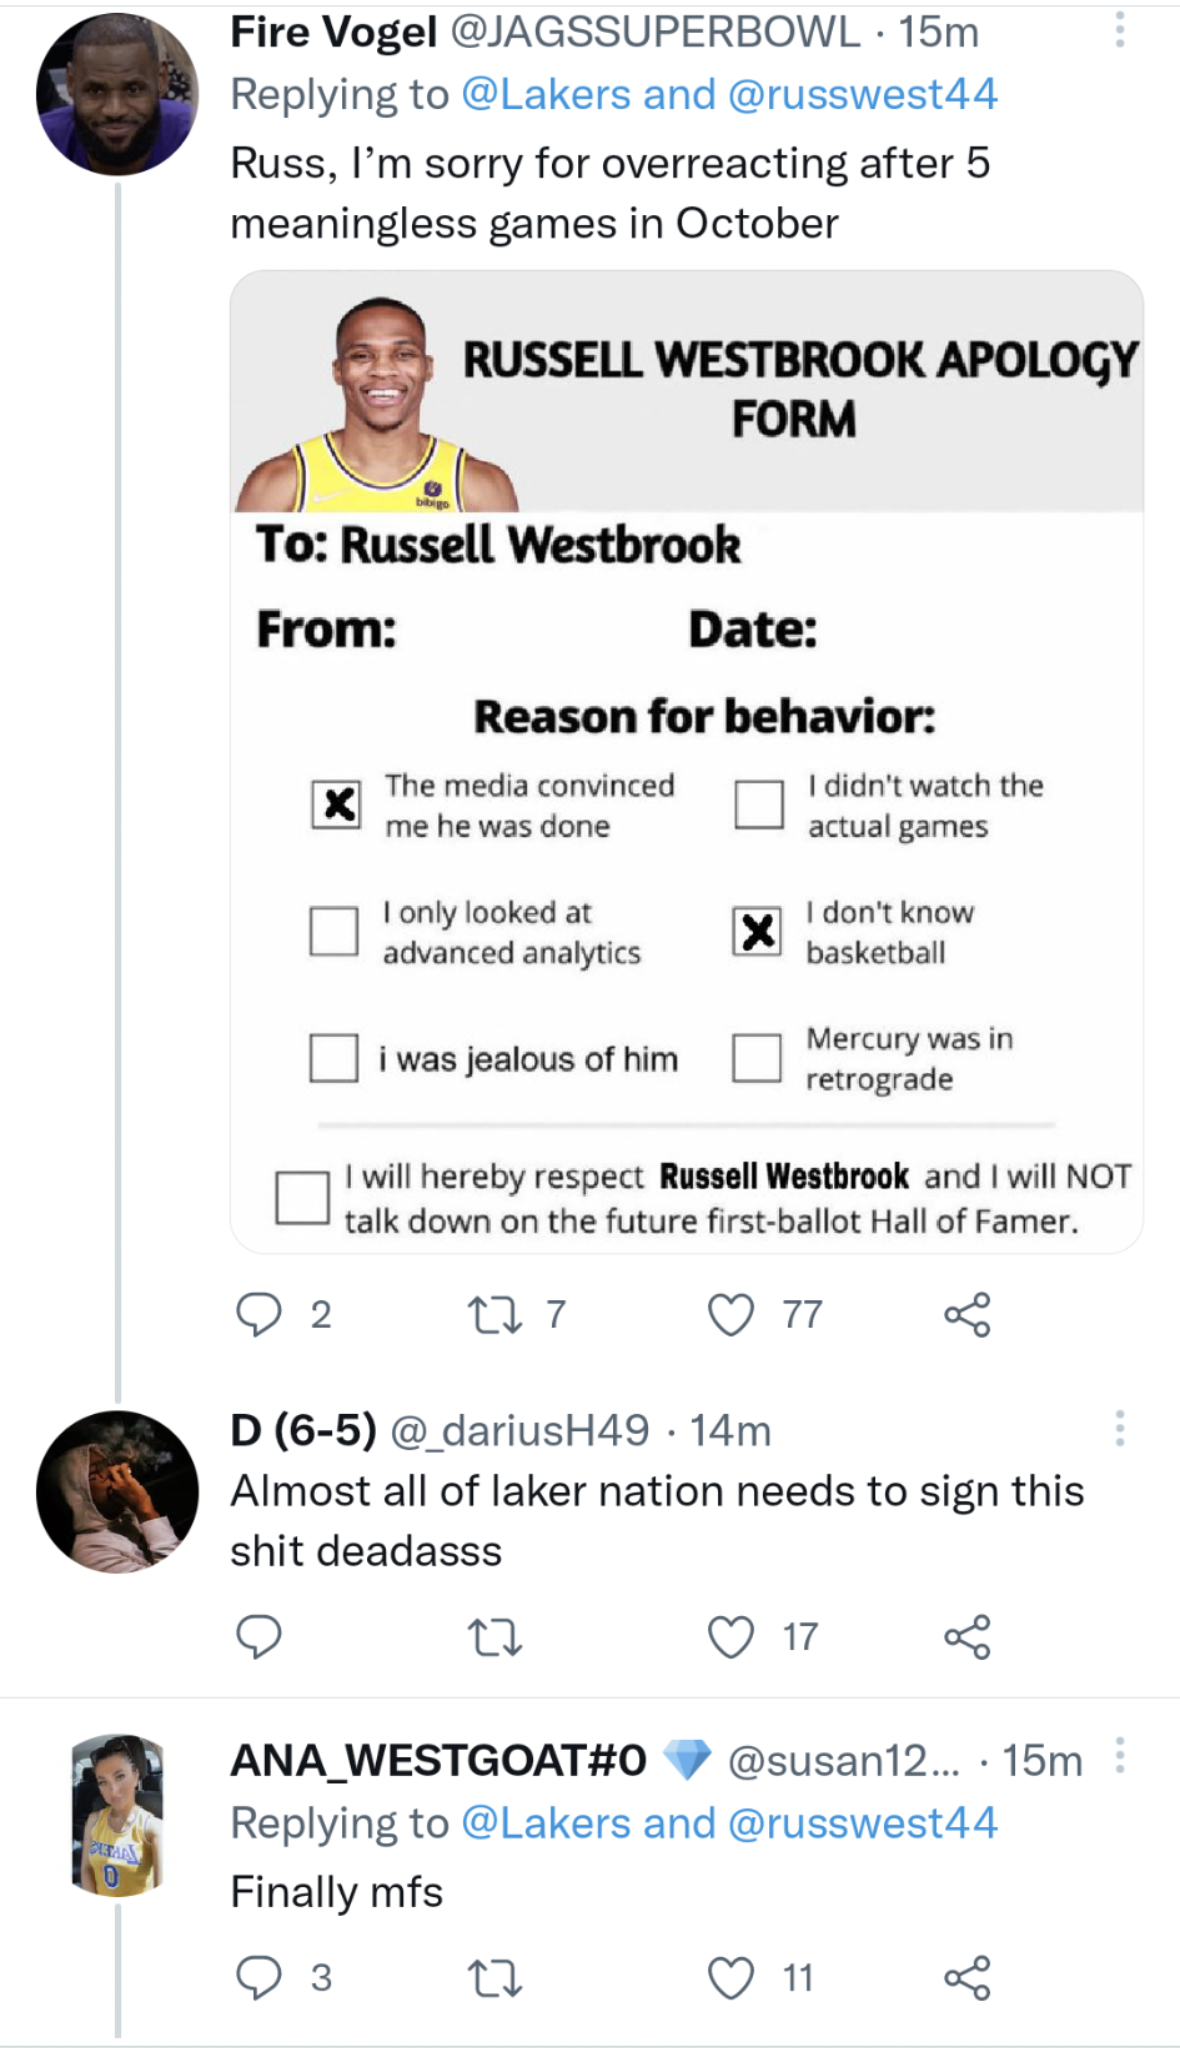Open the three-dot menu on D's tweet
Screen dimensions: 1180x2048
(x=1122, y=1428)
